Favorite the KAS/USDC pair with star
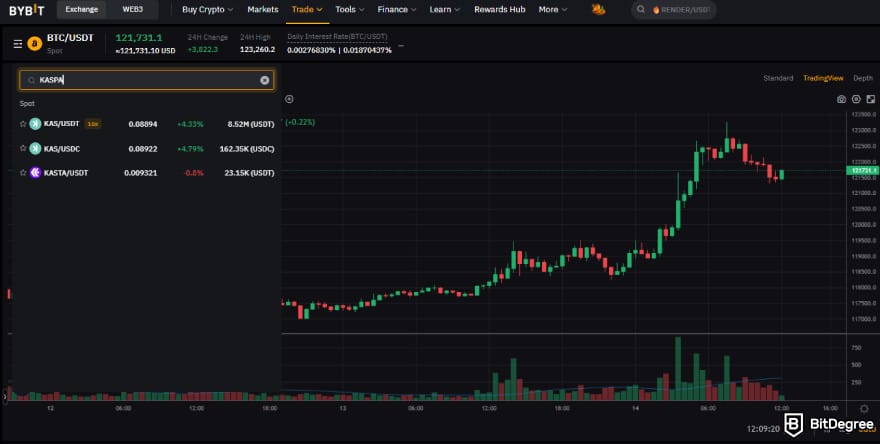The width and height of the screenshot is (880, 444). click(x=23, y=148)
